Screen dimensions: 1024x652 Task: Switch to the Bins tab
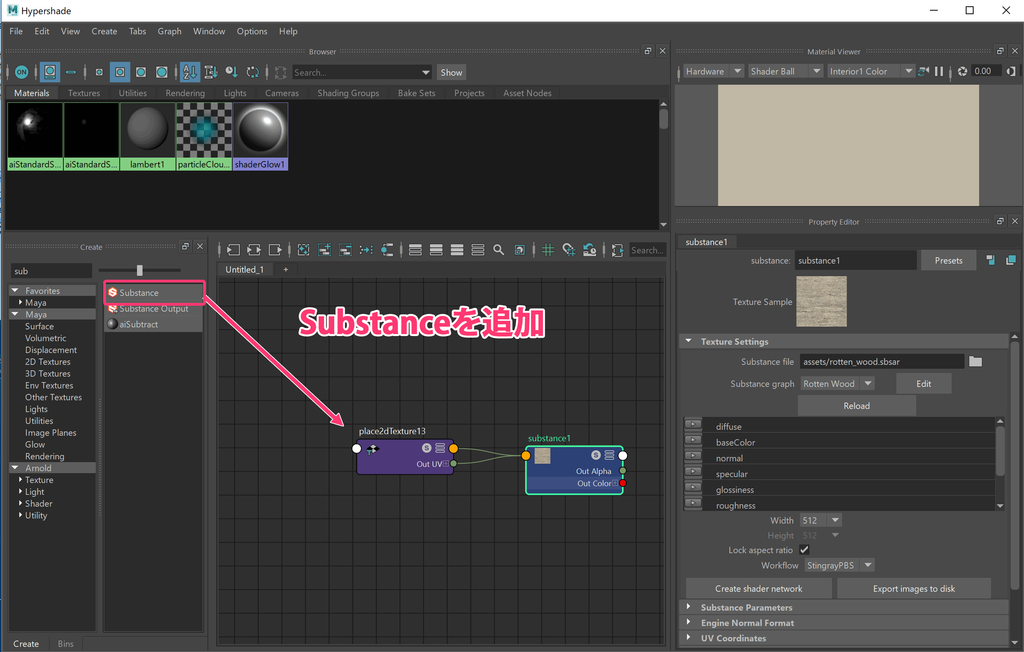[65, 644]
